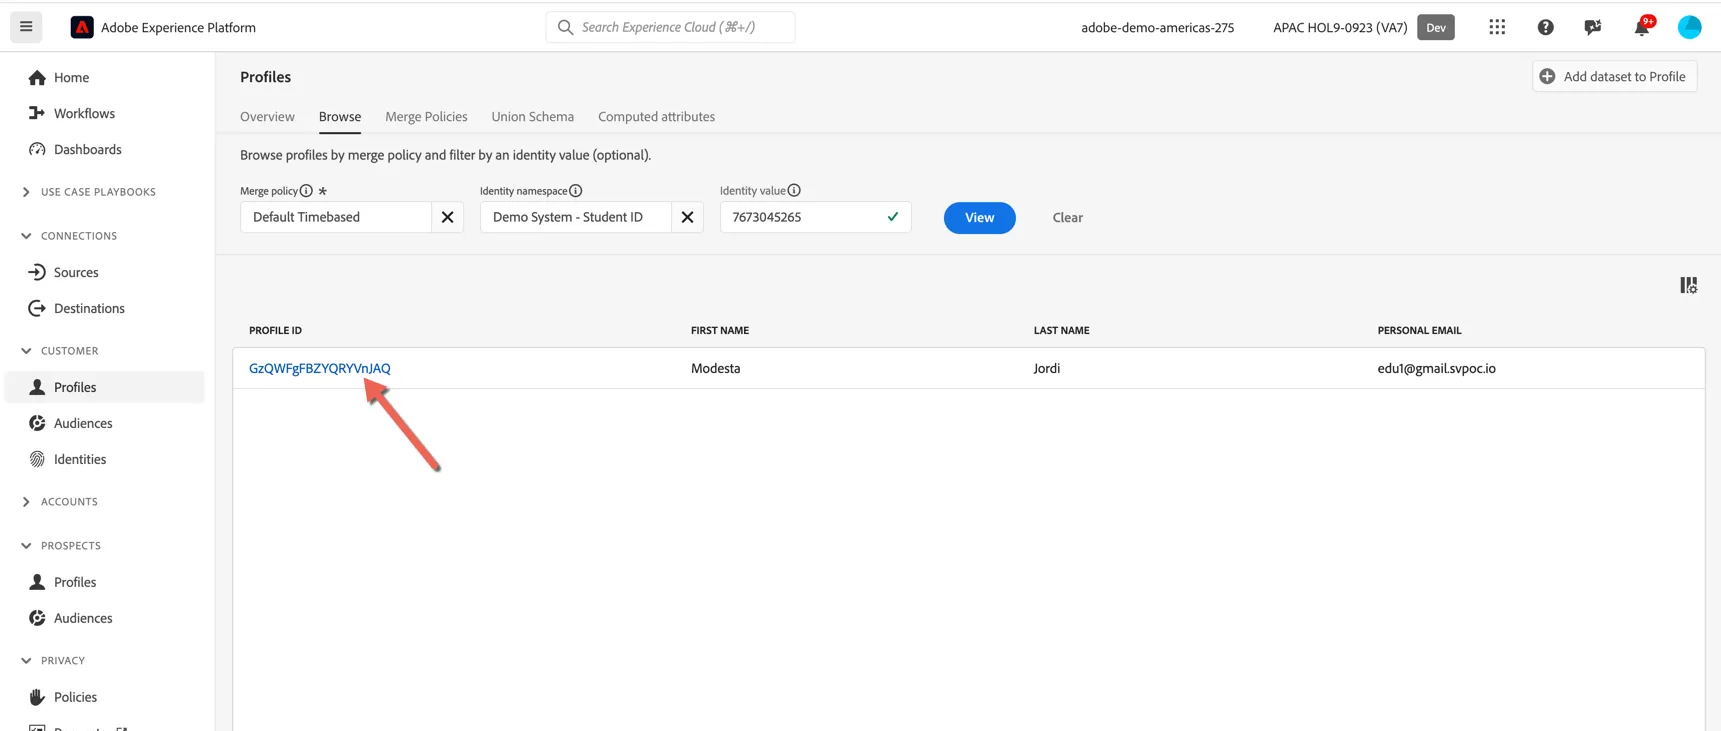Open the hamburger navigation menu
This screenshot has height=731, width=1721.
26,27
